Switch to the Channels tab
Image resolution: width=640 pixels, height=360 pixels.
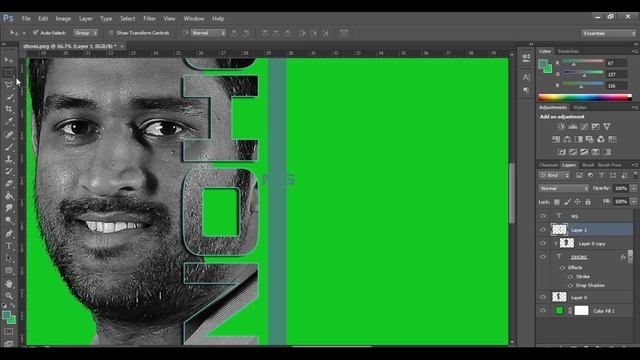pyautogui.click(x=548, y=165)
